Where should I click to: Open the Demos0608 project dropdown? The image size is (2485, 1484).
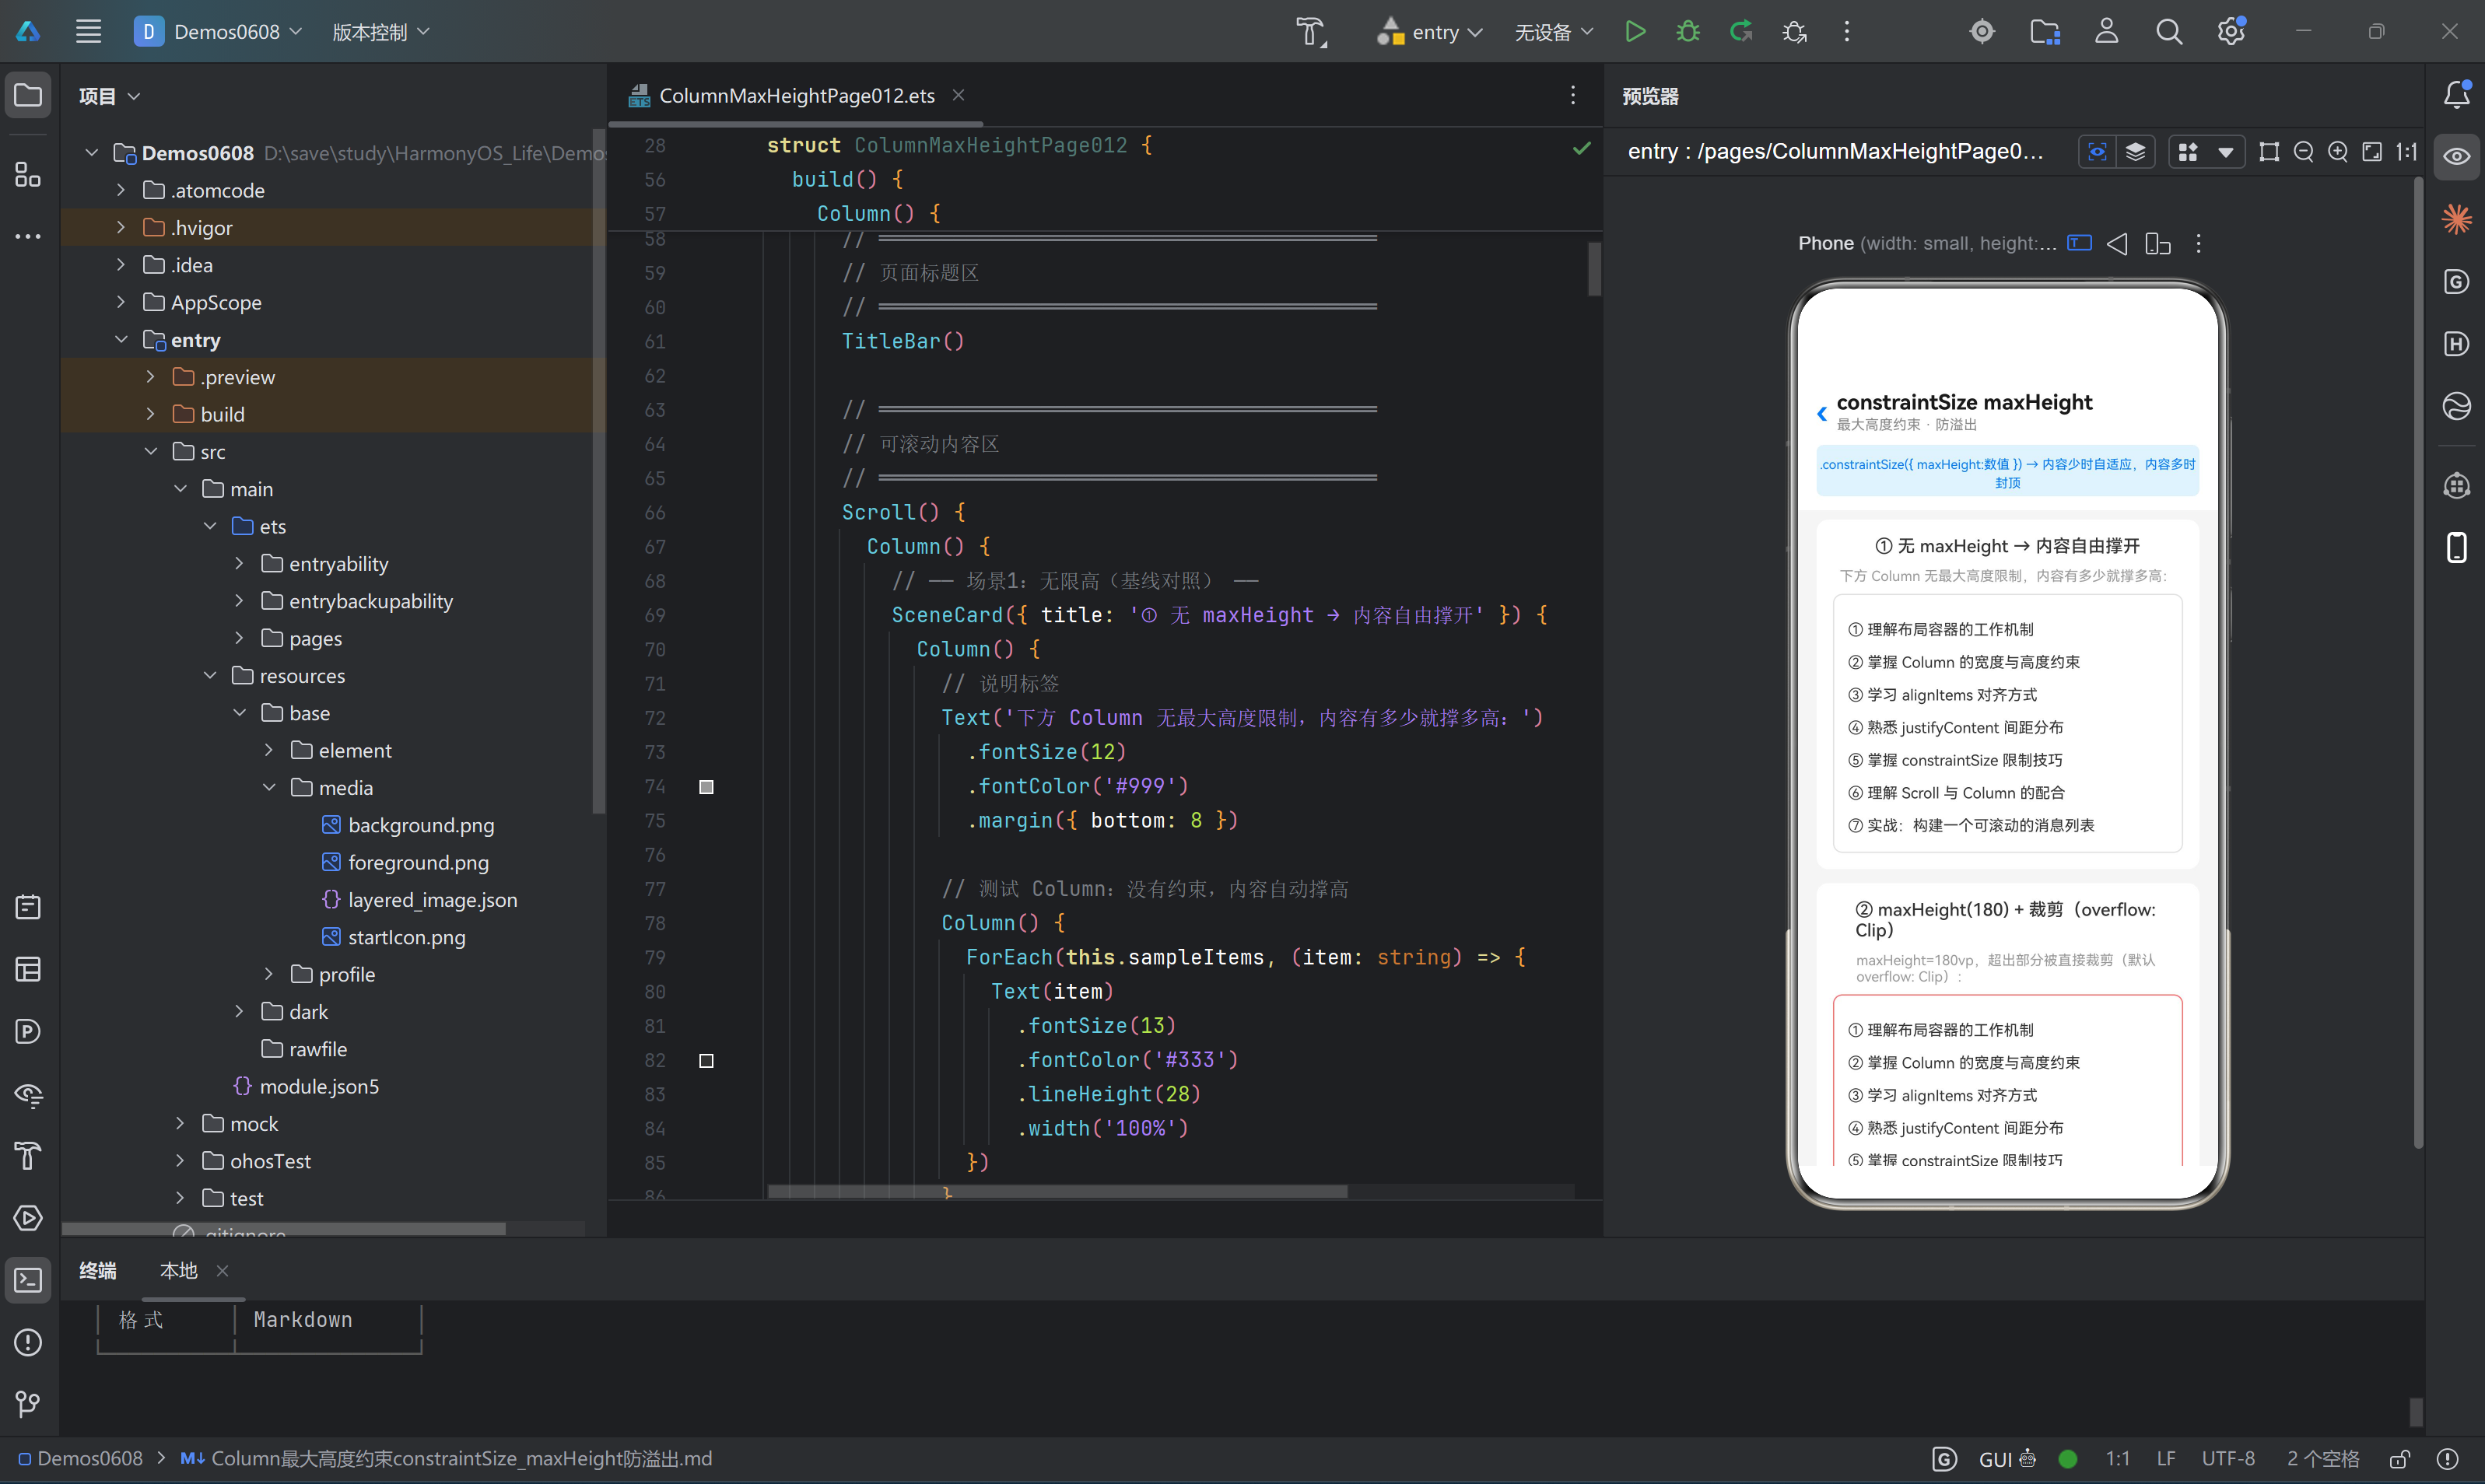[219, 31]
